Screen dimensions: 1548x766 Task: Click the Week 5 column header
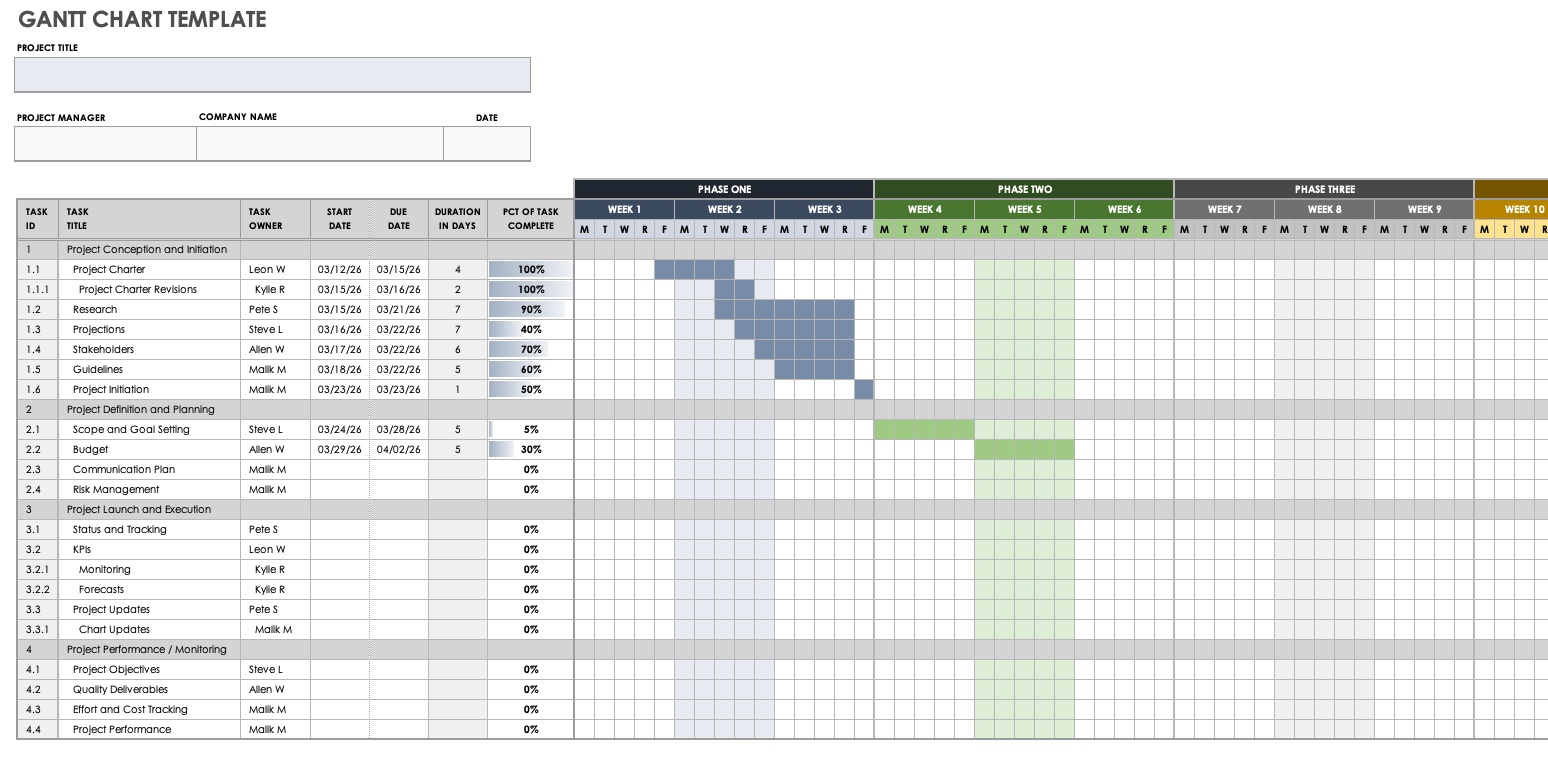(1024, 209)
